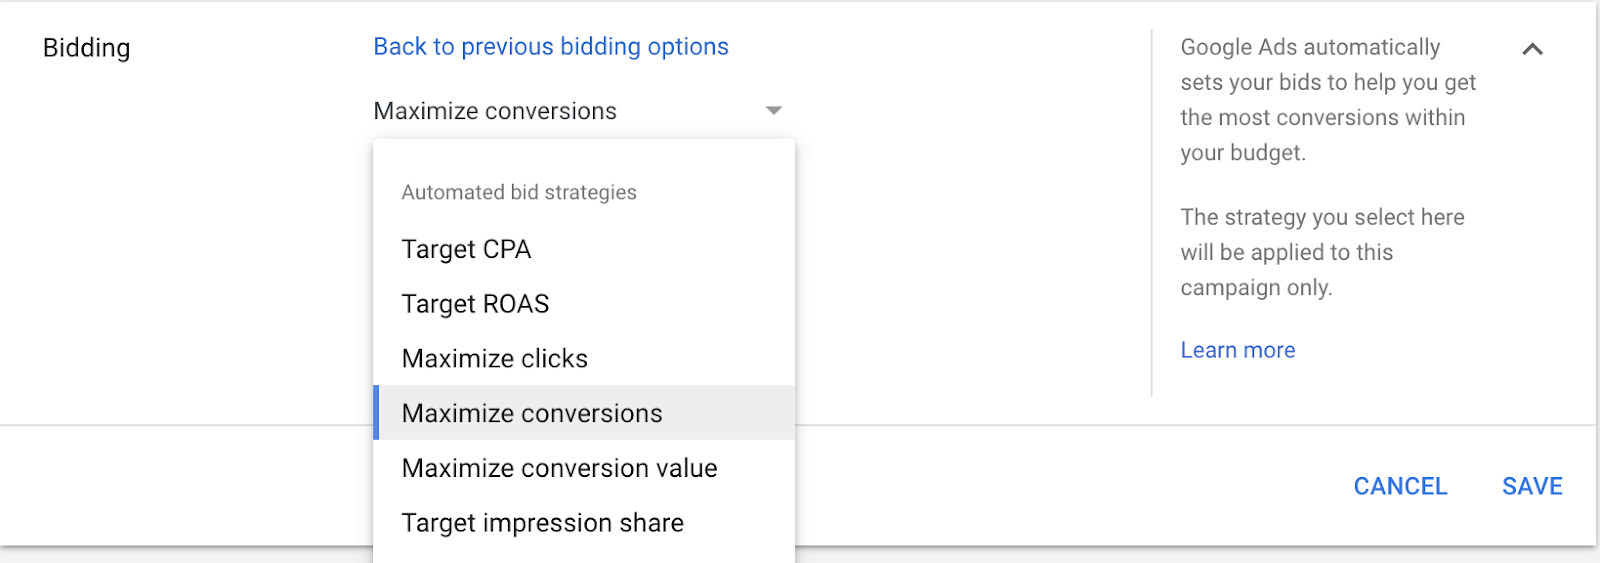Choose the highlighted Maximize conversions list option
The image size is (1600, 563).
coord(532,413)
